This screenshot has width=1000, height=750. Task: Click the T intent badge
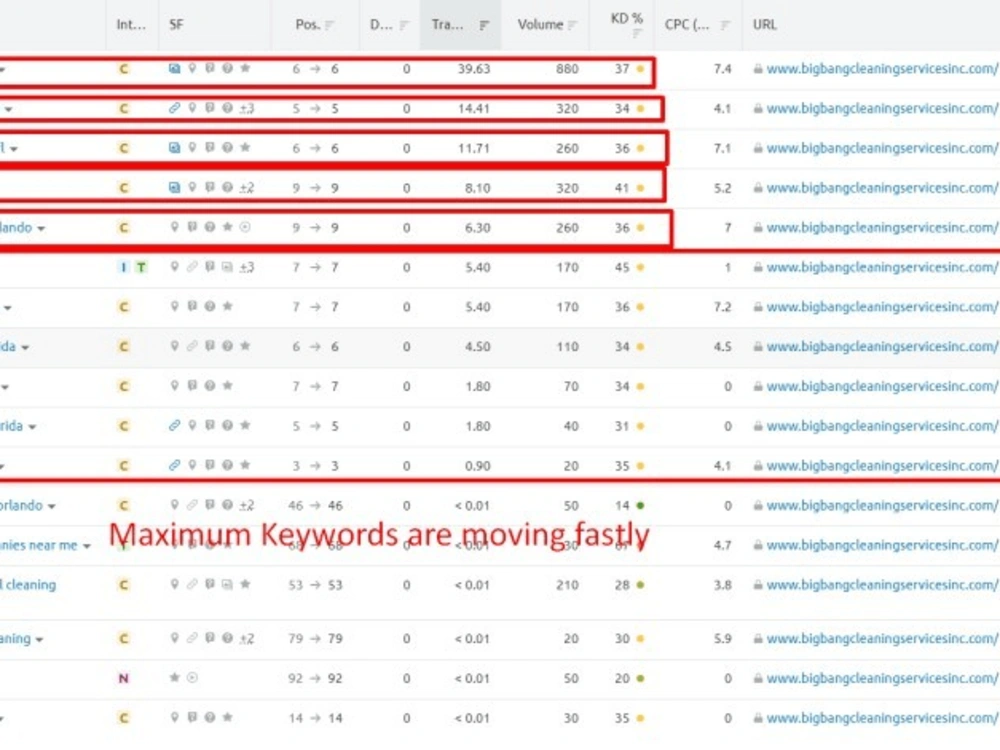(141, 267)
